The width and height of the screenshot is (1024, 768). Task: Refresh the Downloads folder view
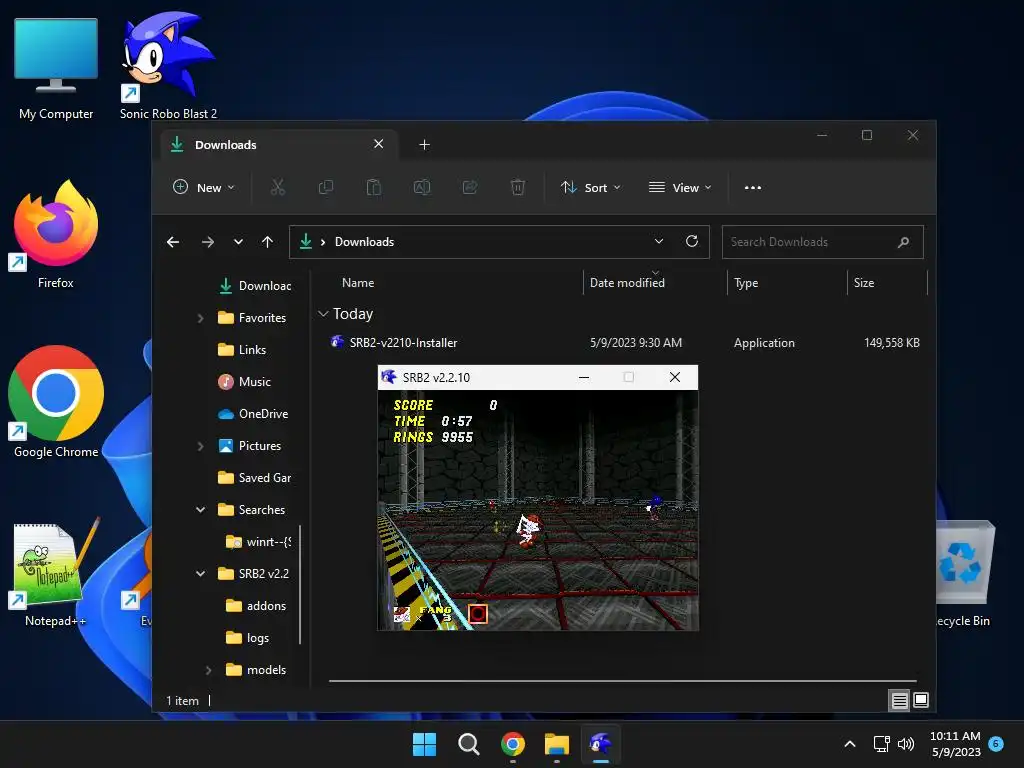pos(692,241)
